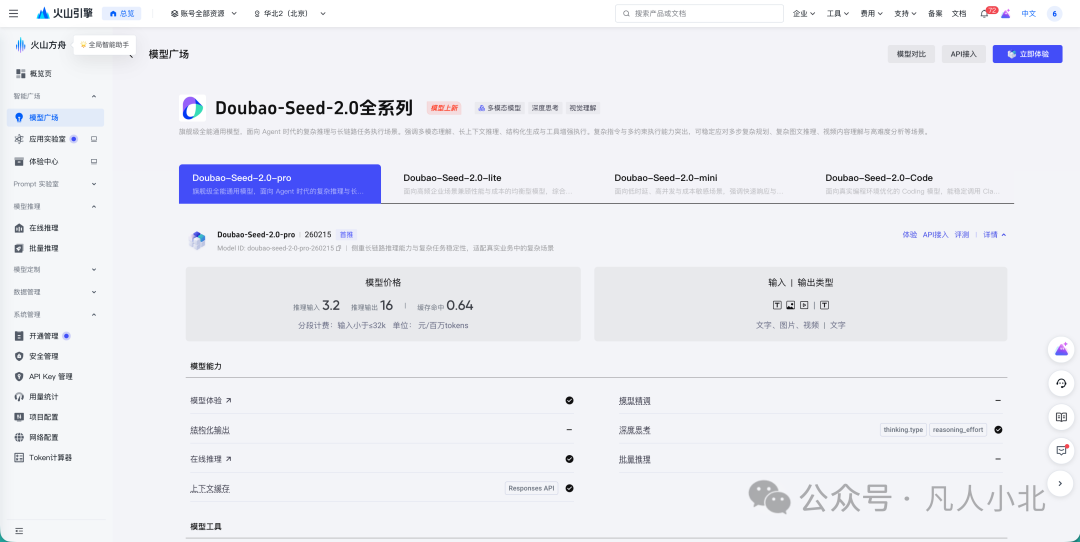The height and width of the screenshot is (542, 1080).
Task: Open the 备案 link in top bar
Action: (935, 13)
